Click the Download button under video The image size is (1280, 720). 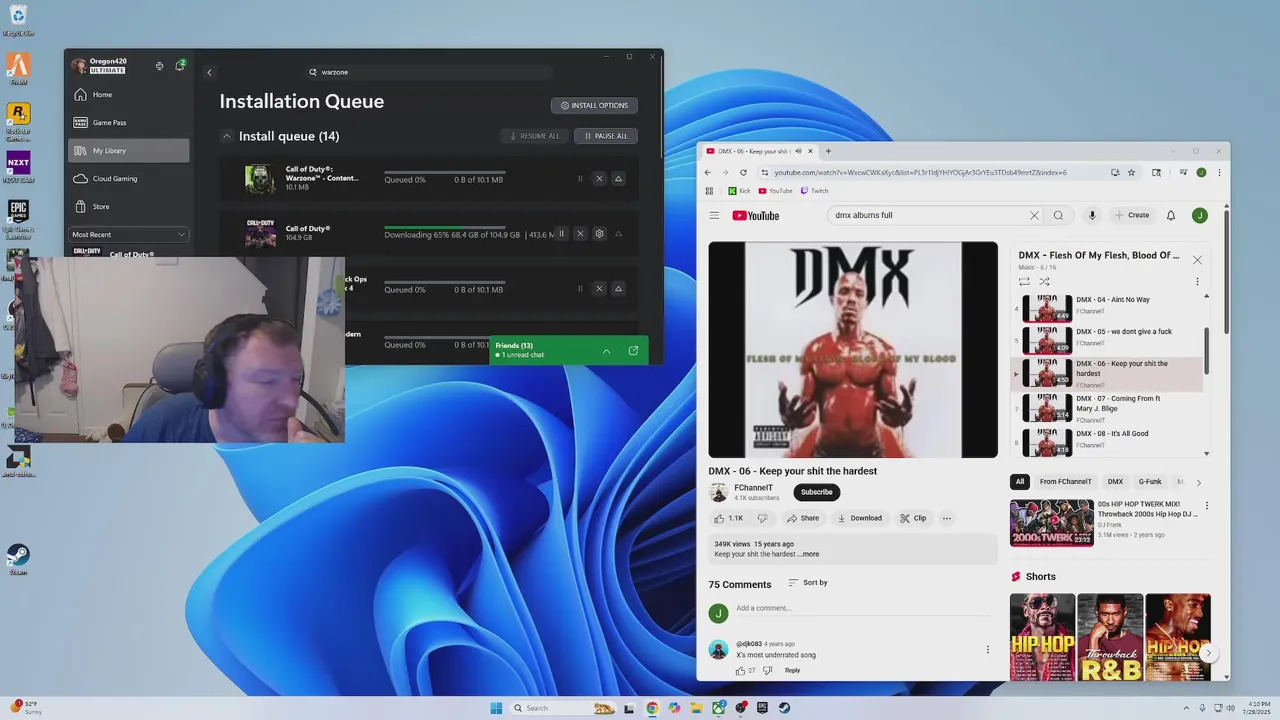pos(859,518)
